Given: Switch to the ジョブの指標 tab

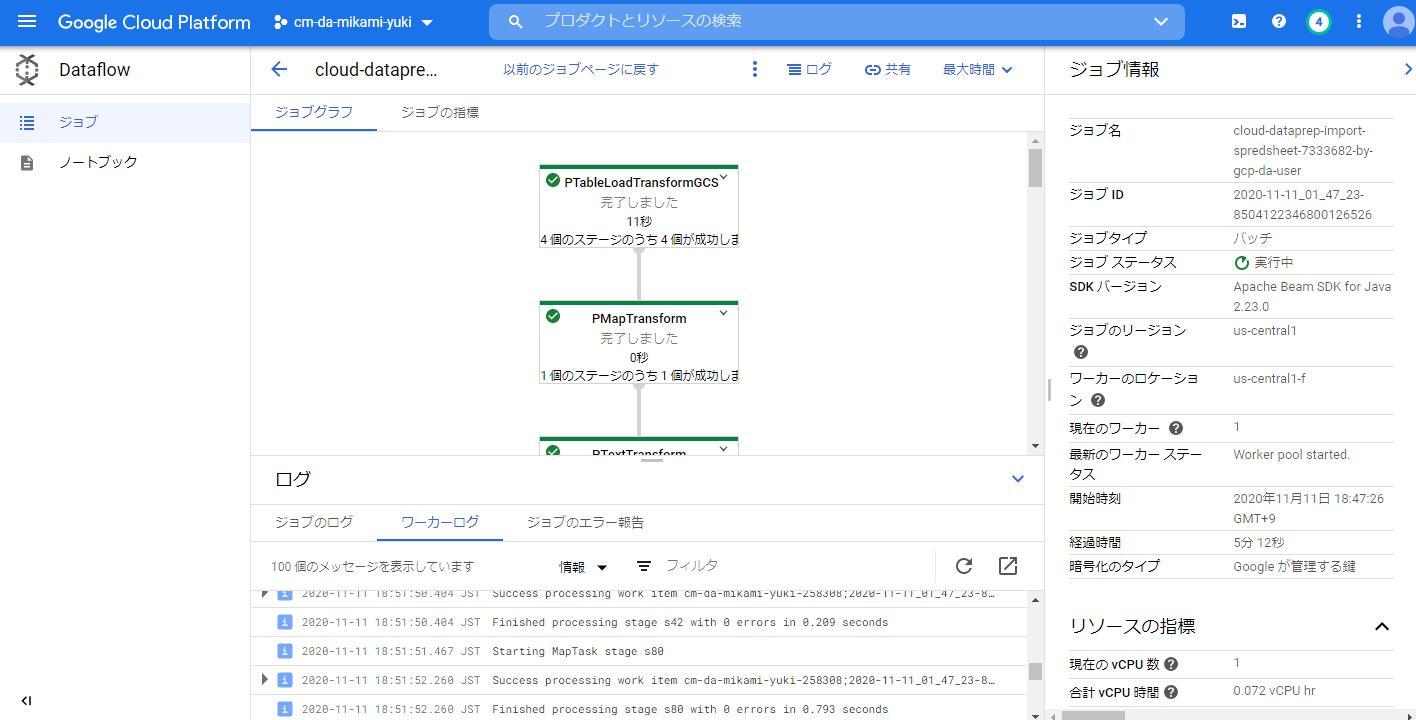Looking at the screenshot, I should click(x=438, y=112).
